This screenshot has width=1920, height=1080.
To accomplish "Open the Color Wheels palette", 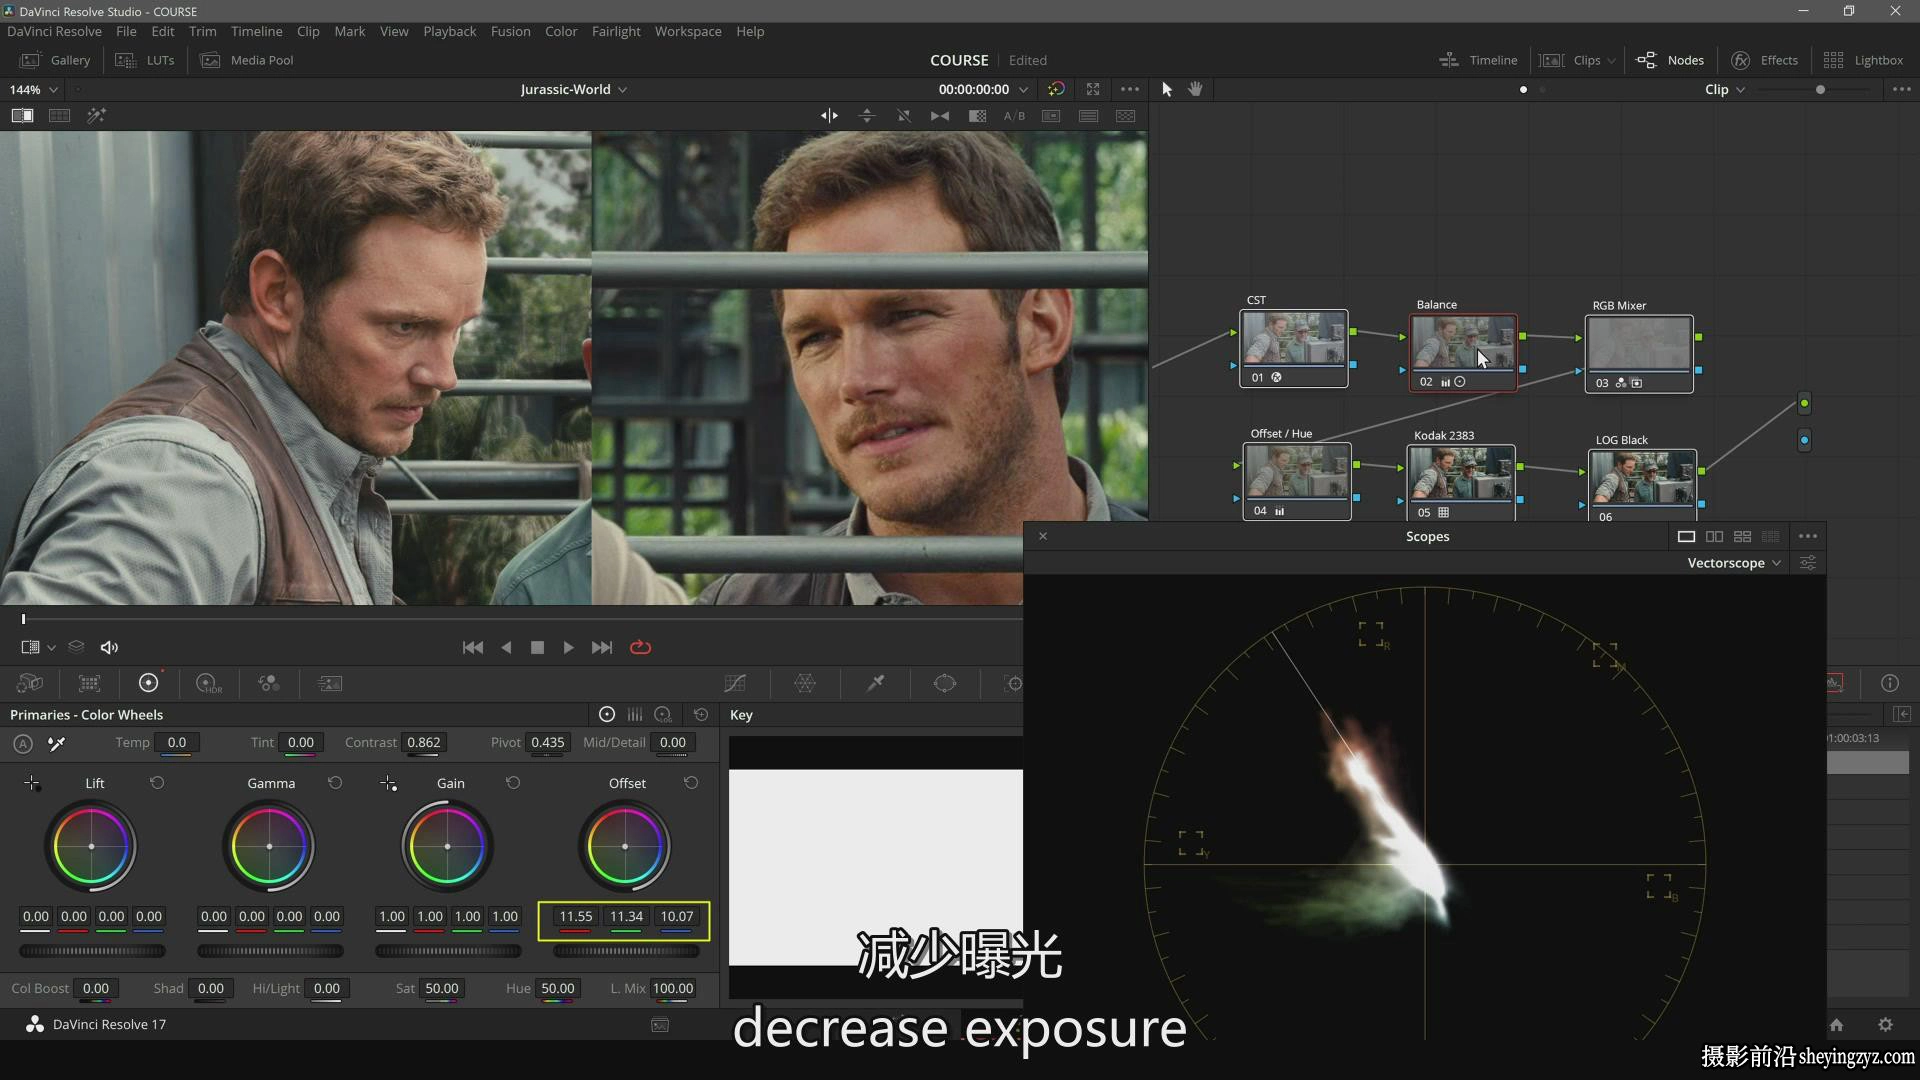I will (148, 683).
